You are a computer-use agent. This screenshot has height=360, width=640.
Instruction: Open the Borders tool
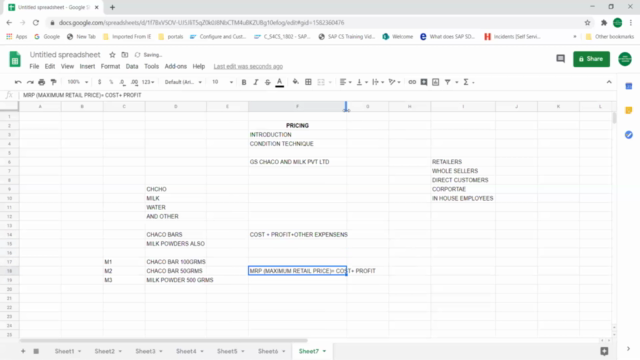[x=308, y=82]
